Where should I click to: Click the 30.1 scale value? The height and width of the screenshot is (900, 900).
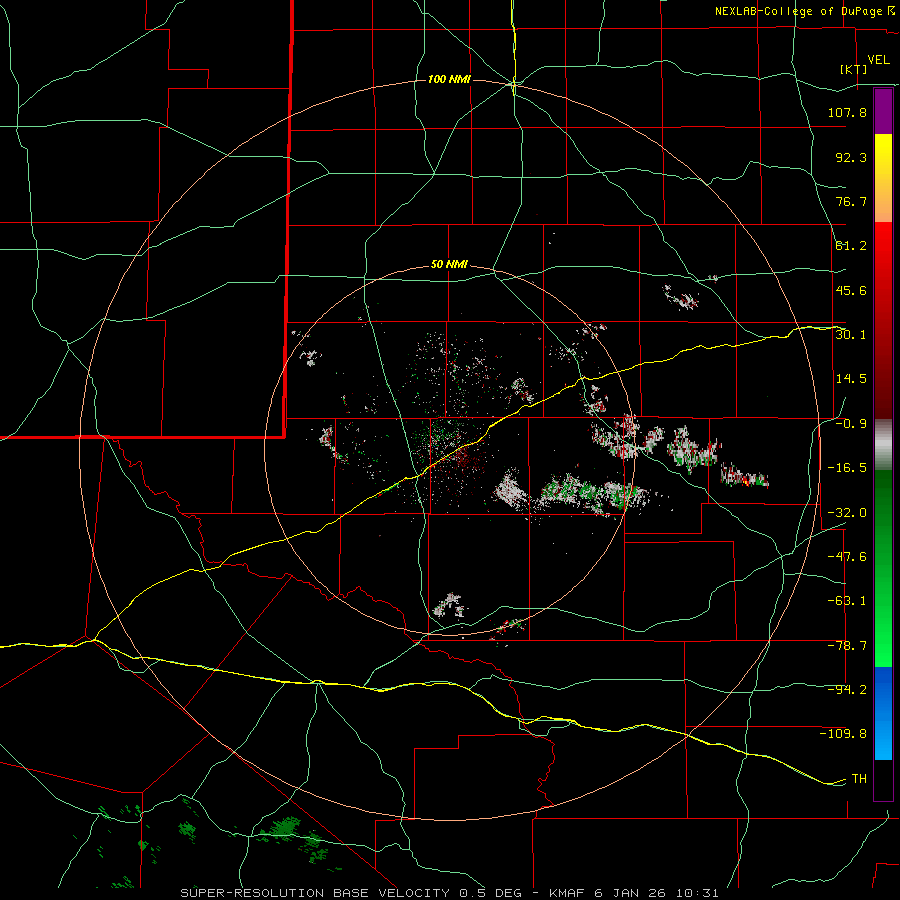tap(851, 335)
